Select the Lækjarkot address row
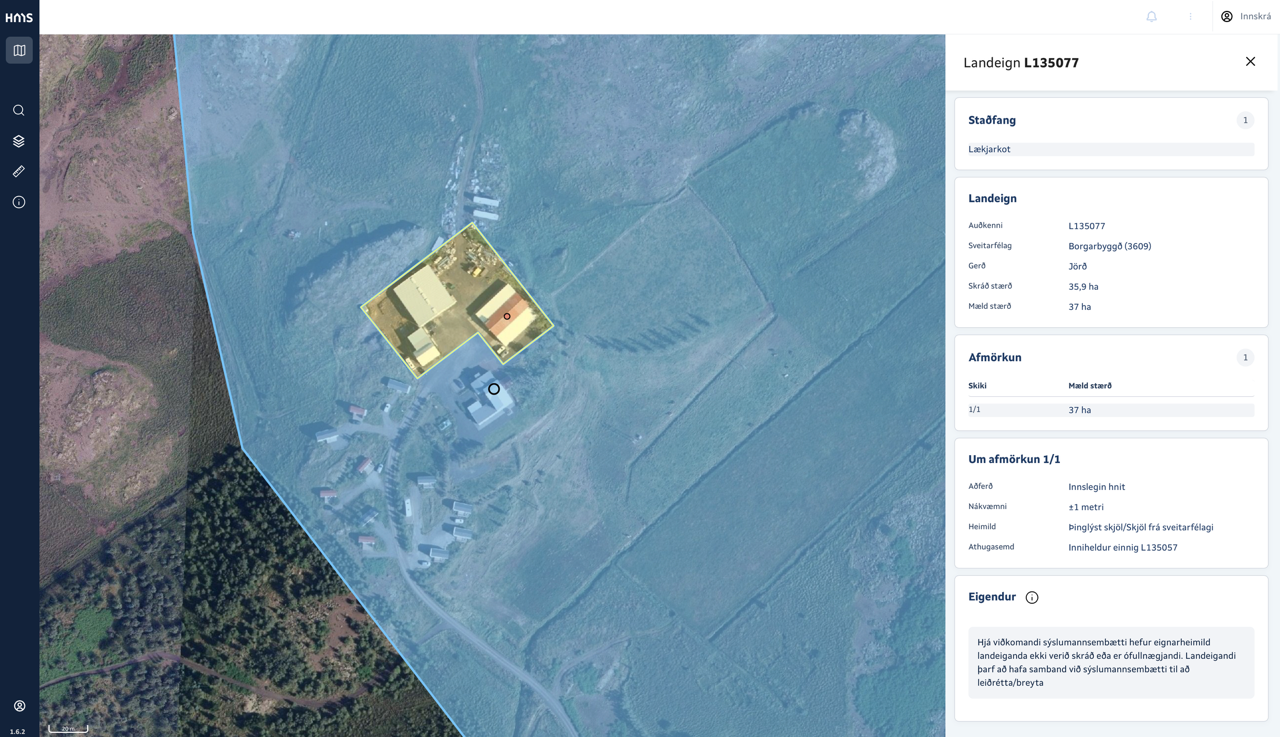This screenshot has height=737, width=1280. pyautogui.click(x=1111, y=149)
